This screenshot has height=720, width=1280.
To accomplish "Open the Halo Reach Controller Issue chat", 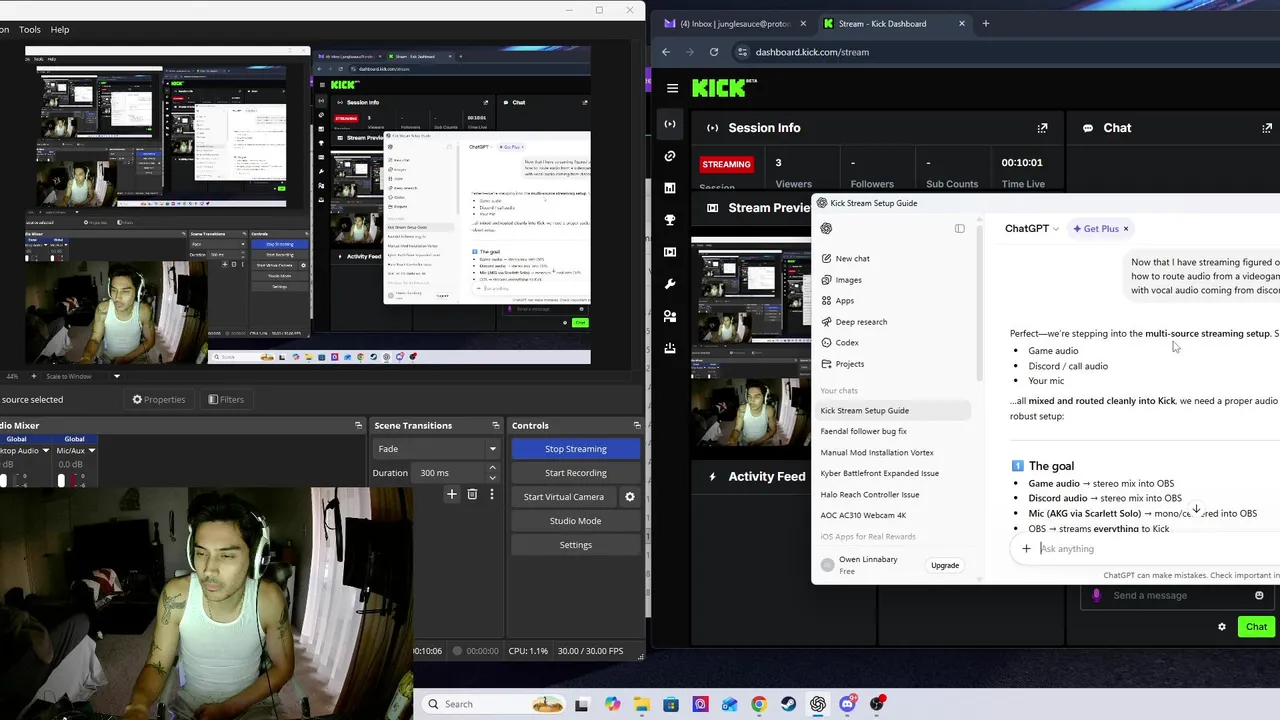I will (869, 494).
